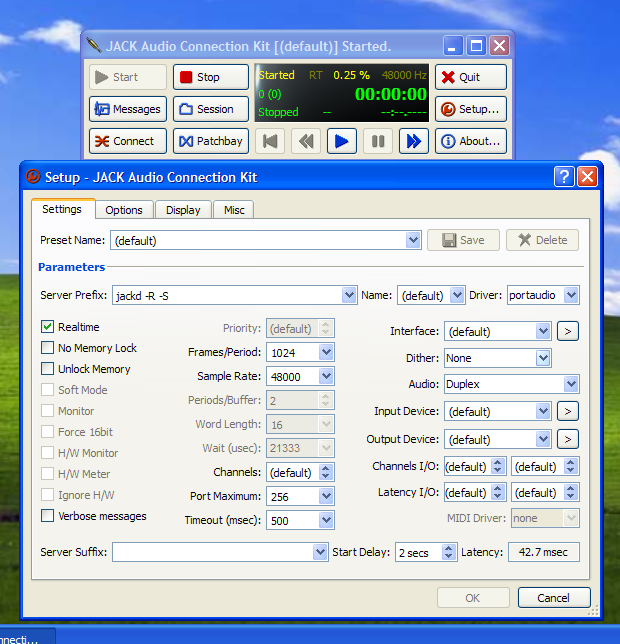Toggle the Ignore H/W checkbox
This screenshot has height=644, width=620.
point(48,494)
